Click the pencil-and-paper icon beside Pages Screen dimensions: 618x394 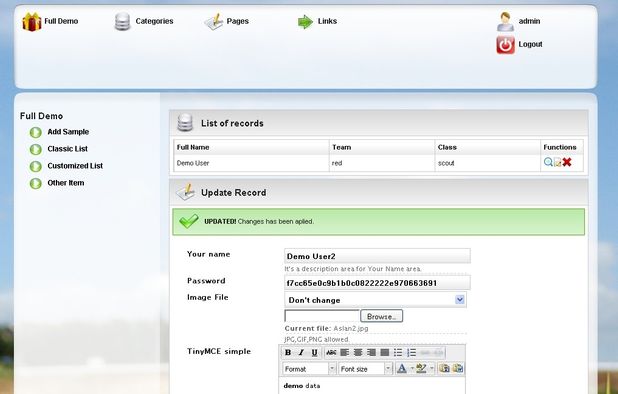click(x=214, y=22)
